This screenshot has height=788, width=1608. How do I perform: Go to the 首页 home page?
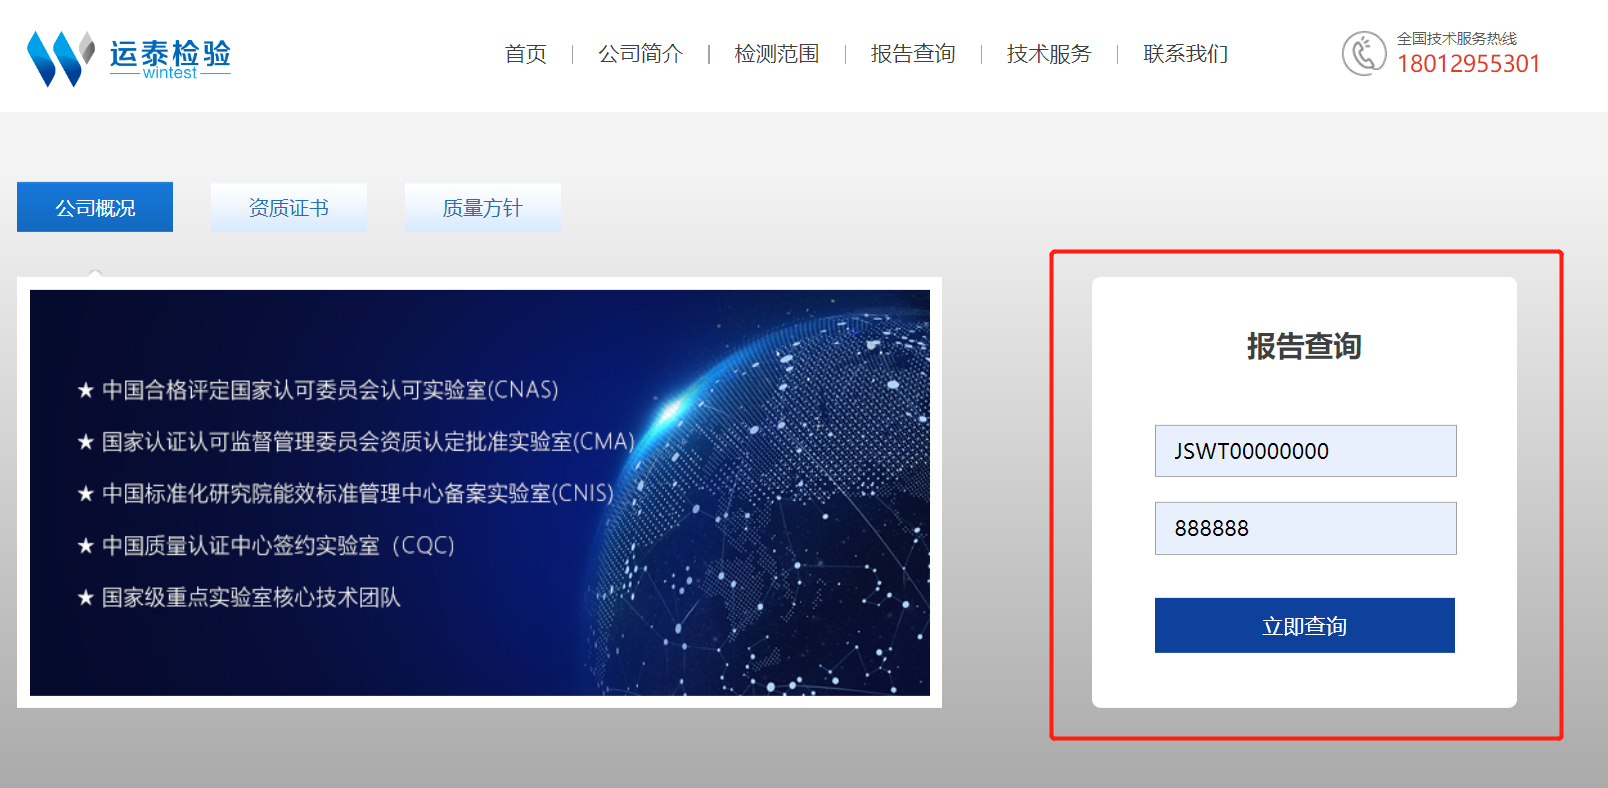(525, 54)
